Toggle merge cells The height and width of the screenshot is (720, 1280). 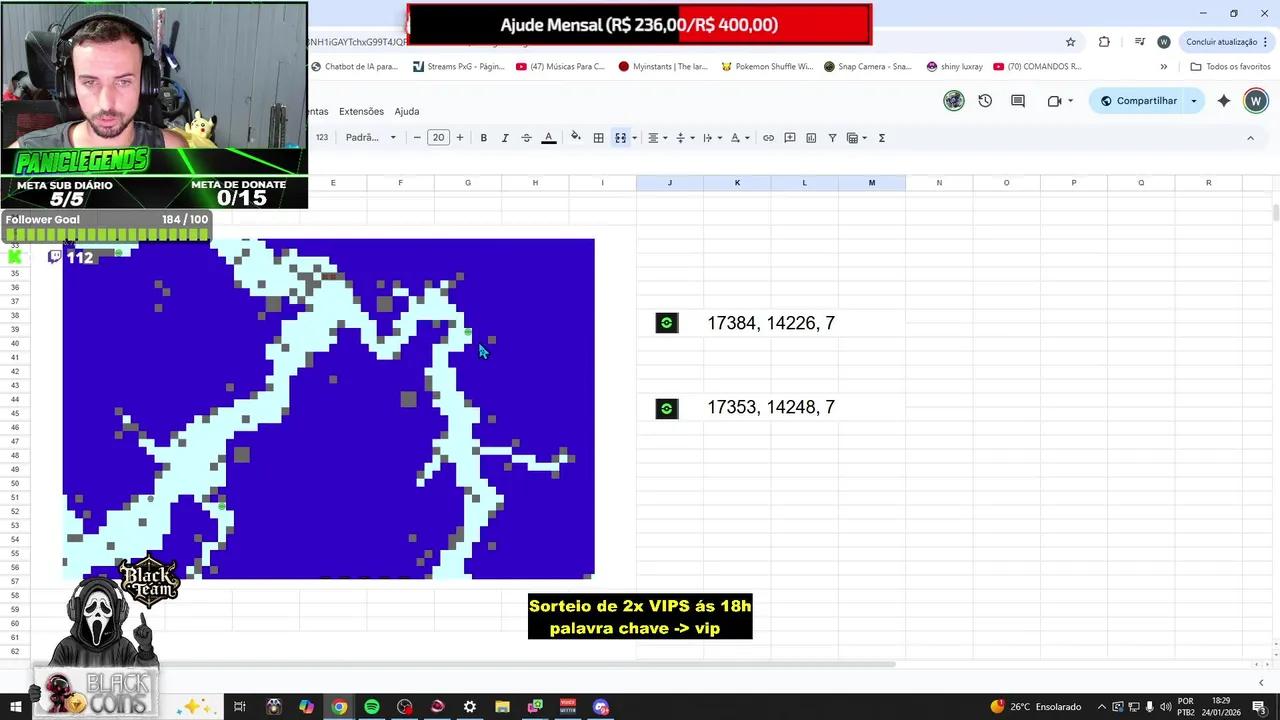[x=619, y=137]
